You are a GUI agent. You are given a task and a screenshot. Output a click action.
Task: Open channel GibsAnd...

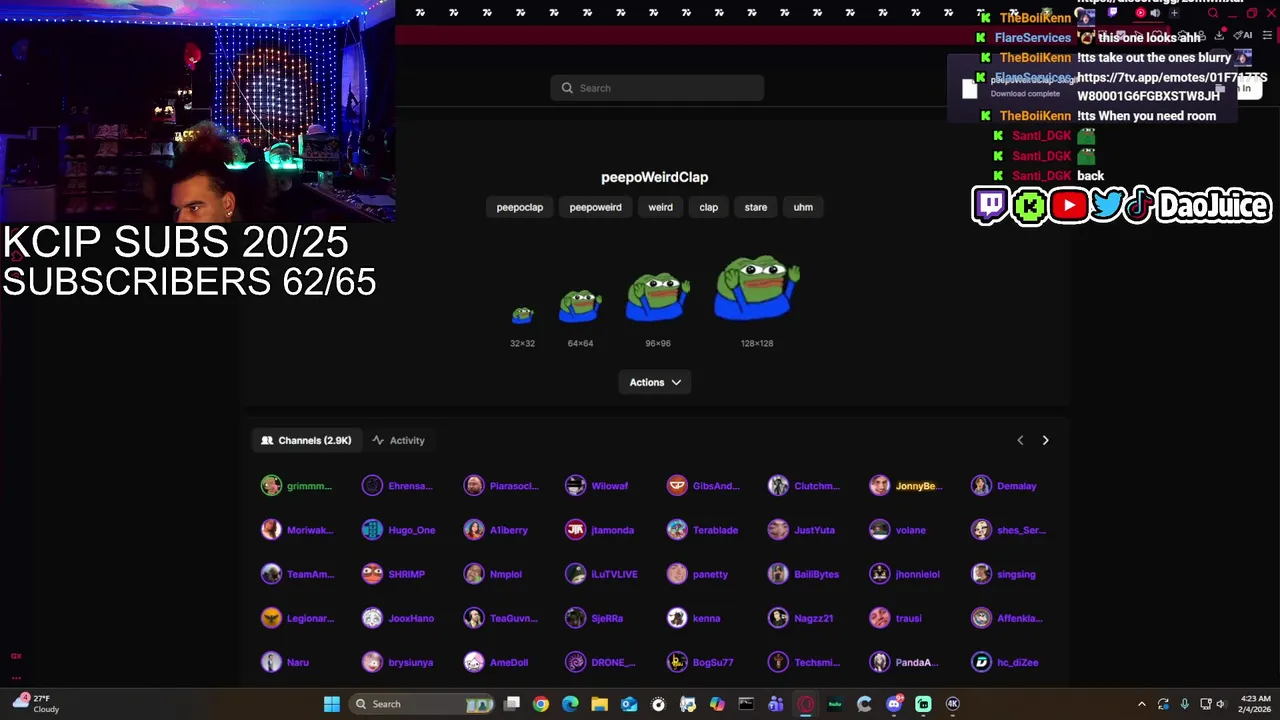[x=704, y=486]
